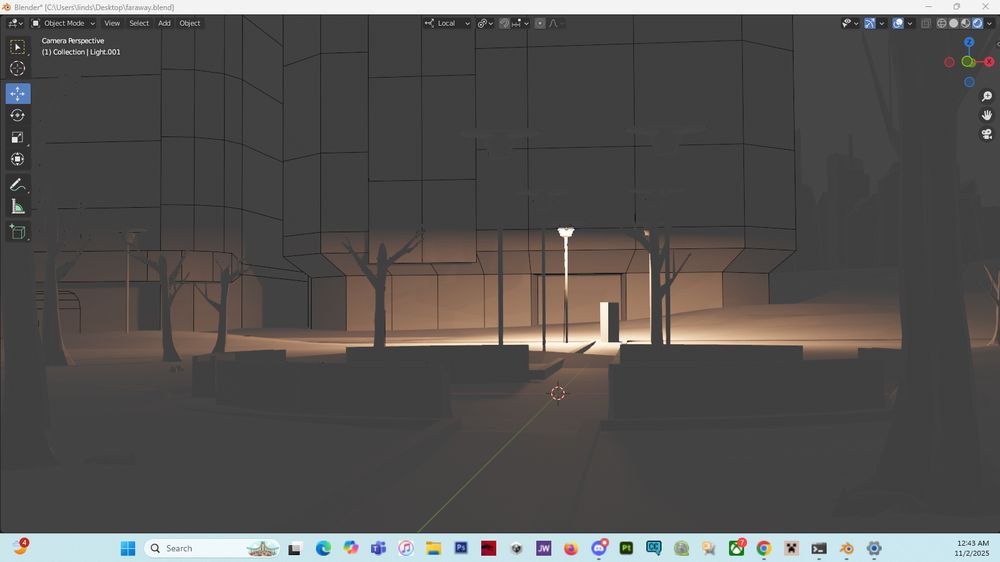
Task: Toggle snapping magnet
Action: pyautogui.click(x=504, y=23)
